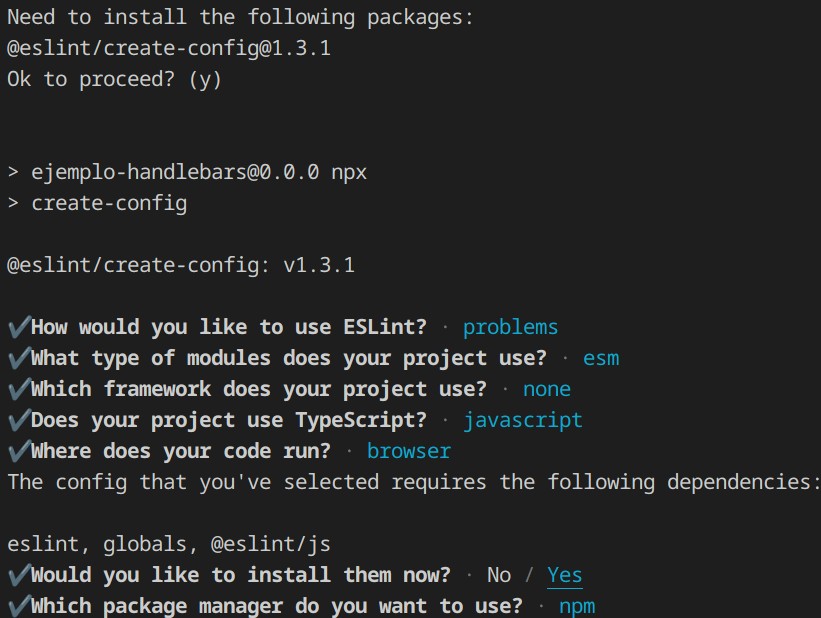
Task: Click the 'eslint, globals, @eslint/js' dependencies line
Action: (x=168, y=544)
